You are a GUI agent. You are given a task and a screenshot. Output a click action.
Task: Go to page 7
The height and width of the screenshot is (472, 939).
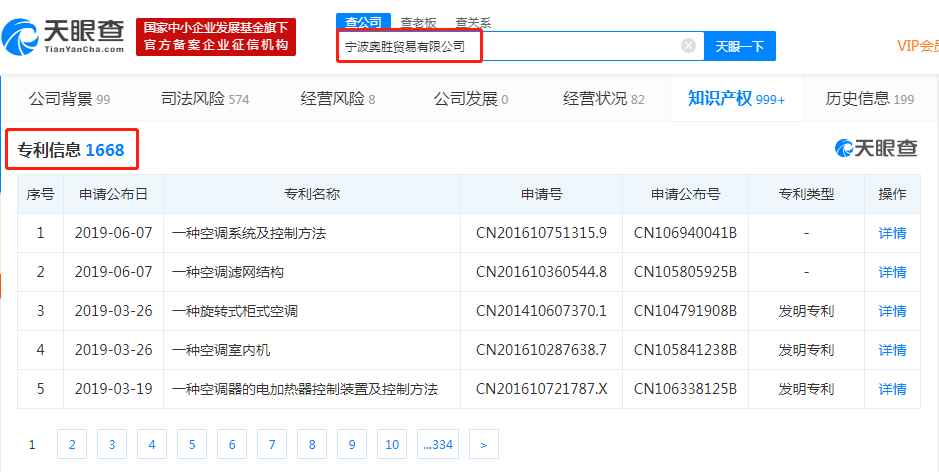(x=272, y=444)
